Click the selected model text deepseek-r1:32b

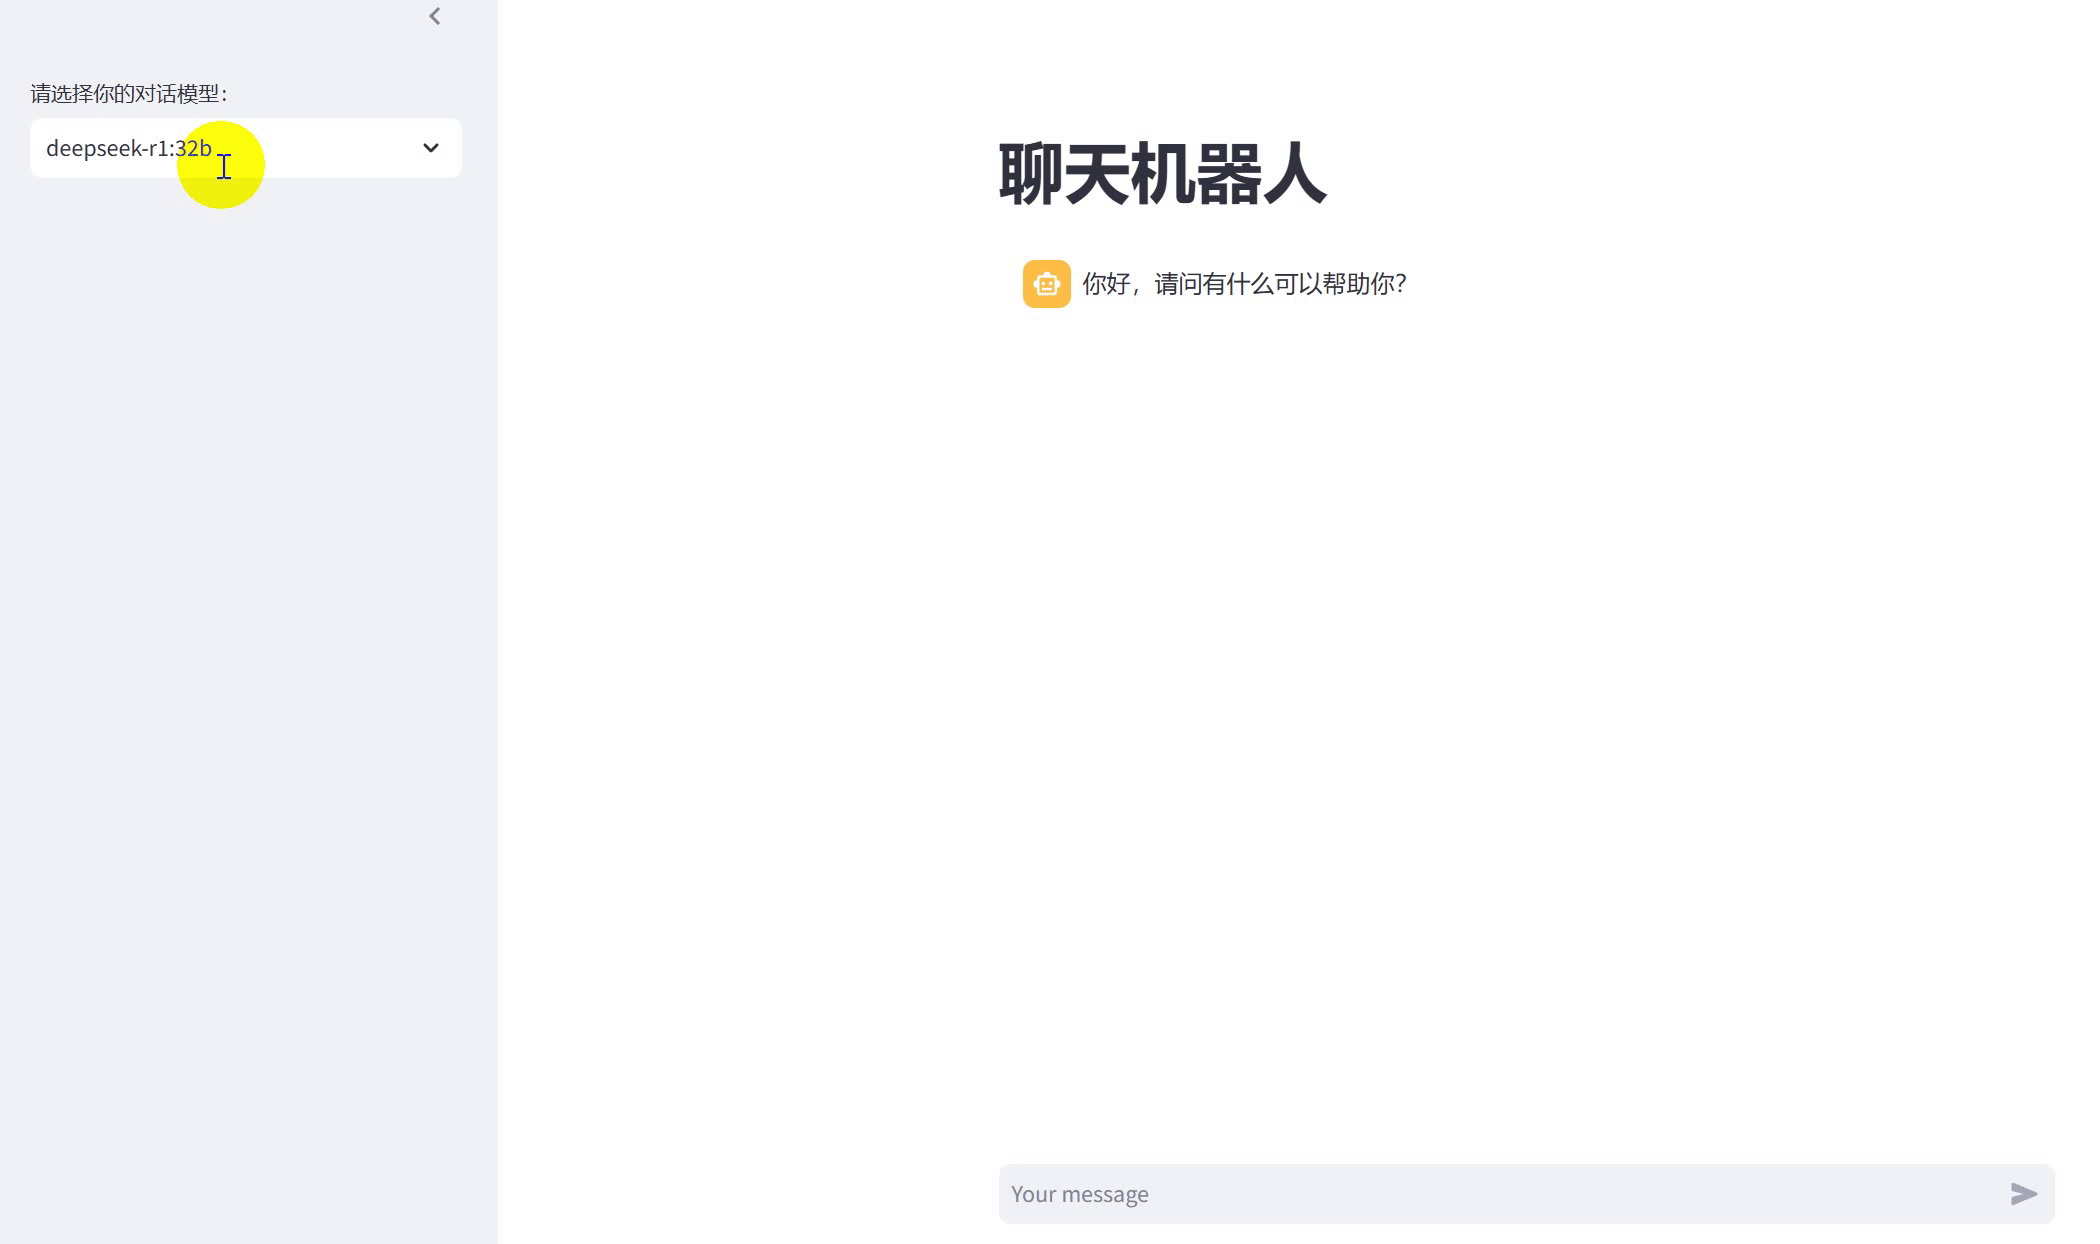click(x=128, y=148)
